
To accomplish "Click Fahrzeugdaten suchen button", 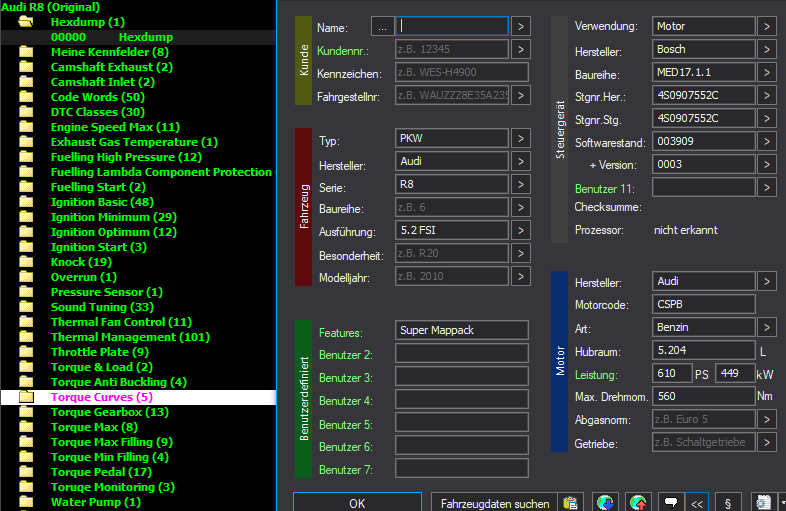I will click(x=495, y=502).
